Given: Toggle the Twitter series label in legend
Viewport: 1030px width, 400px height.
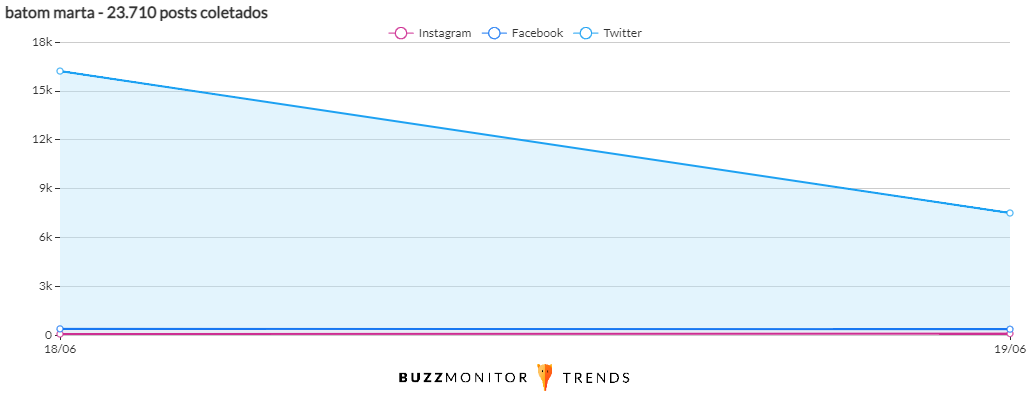Looking at the screenshot, I should [622, 33].
